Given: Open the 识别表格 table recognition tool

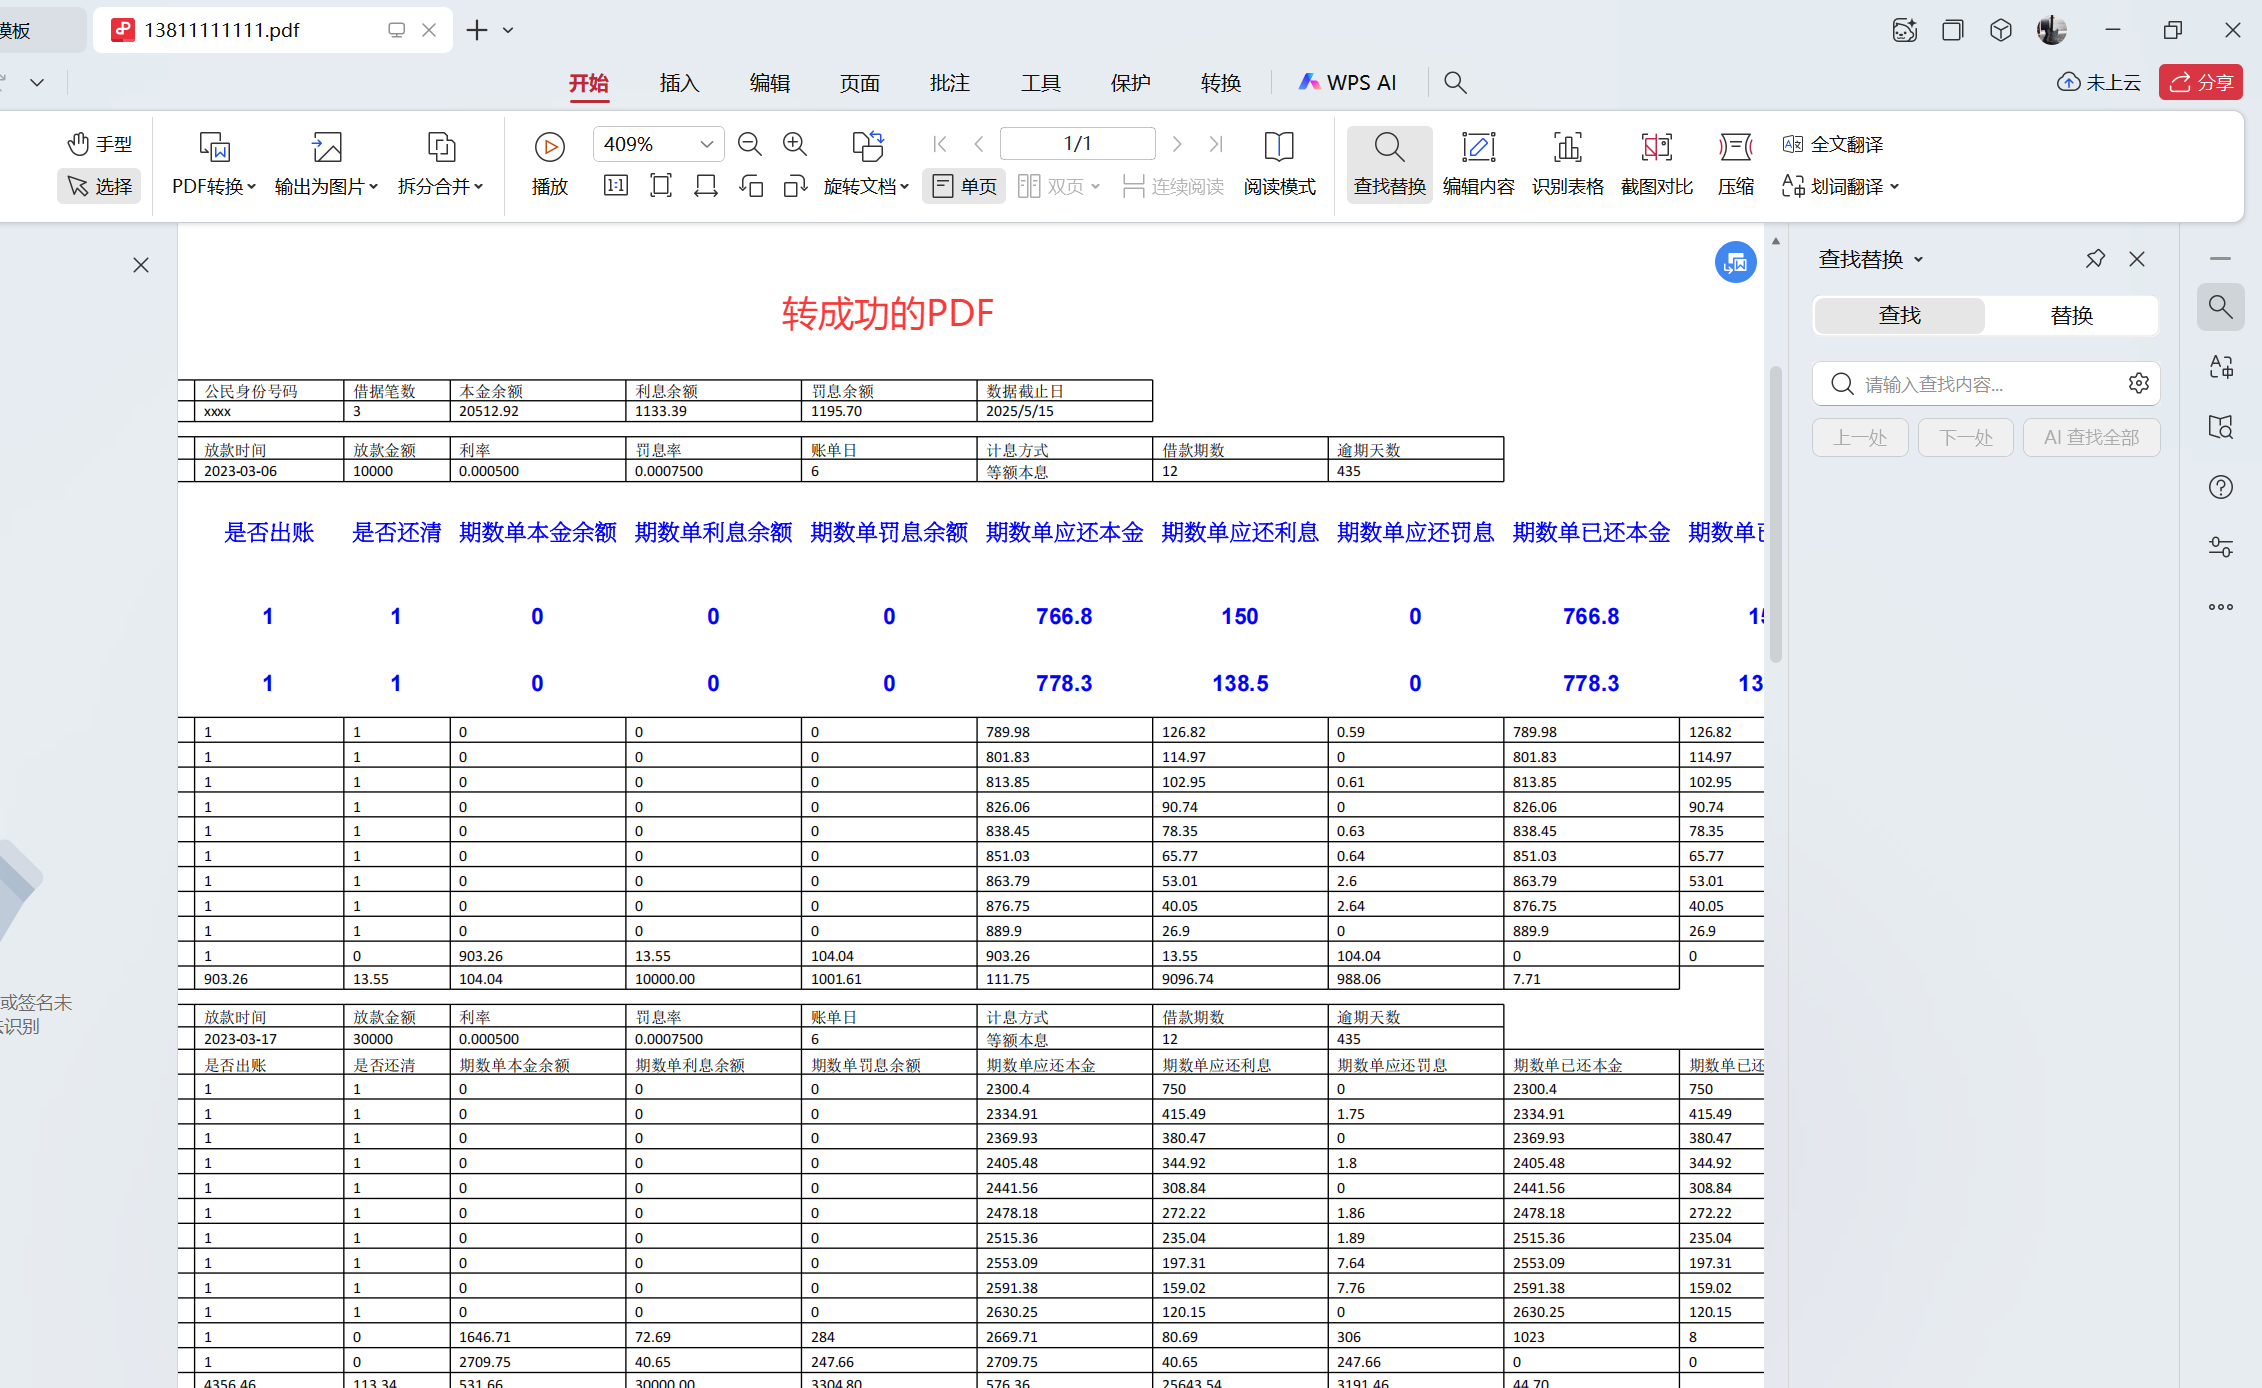Looking at the screenshot, I should point(1567,163).
